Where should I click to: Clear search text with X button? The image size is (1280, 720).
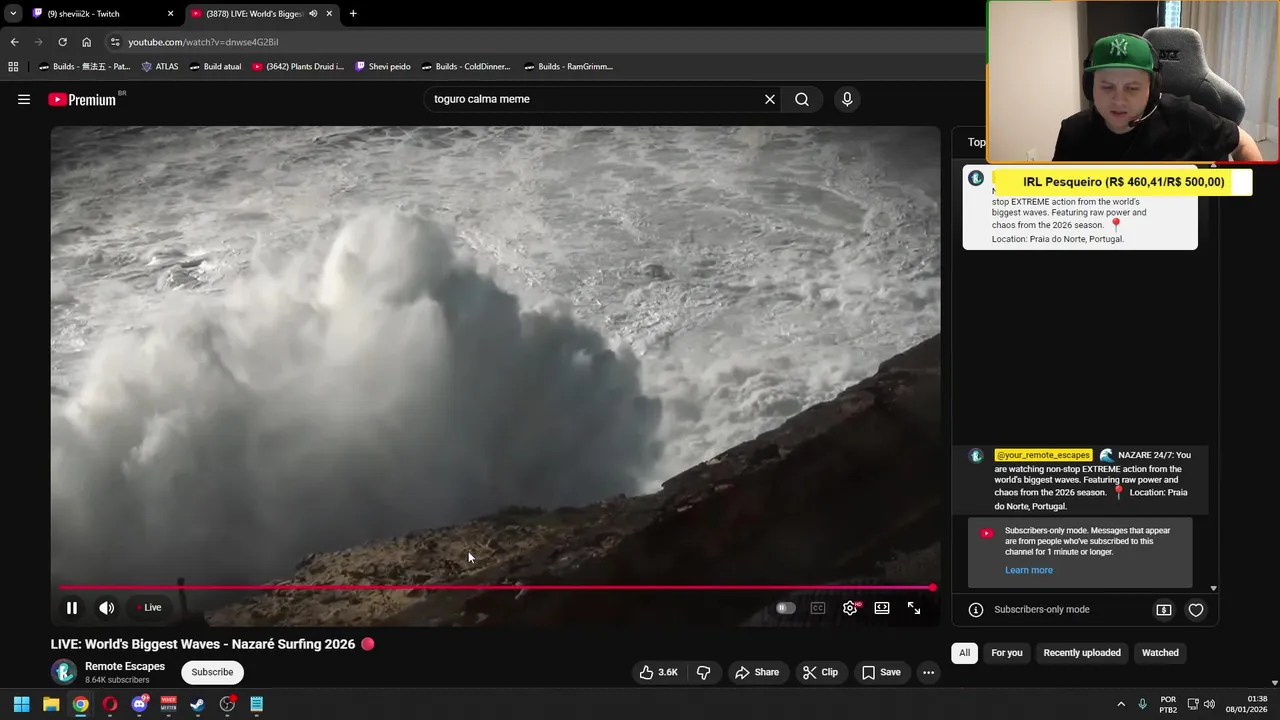coord(770,99)
